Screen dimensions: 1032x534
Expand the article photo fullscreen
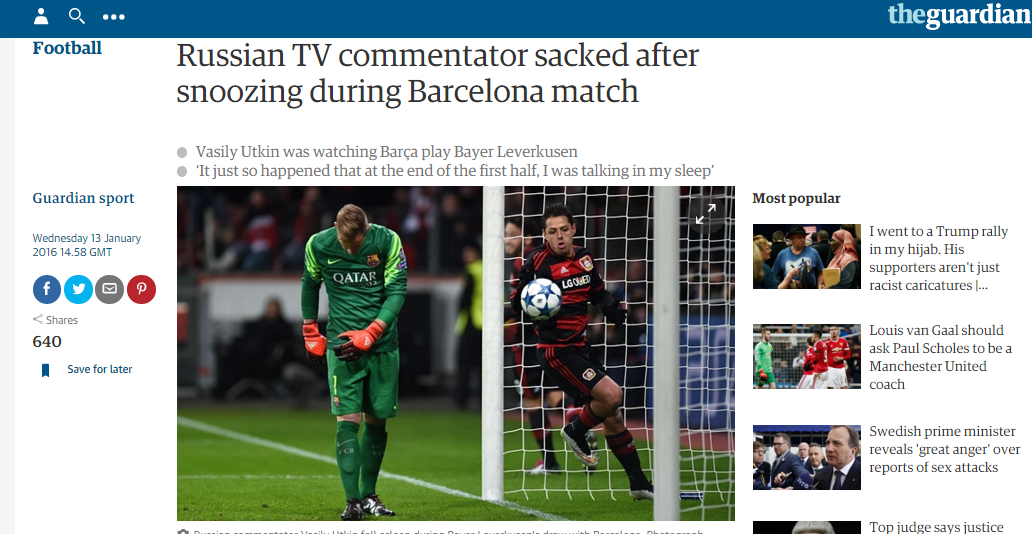click(706, 214)
